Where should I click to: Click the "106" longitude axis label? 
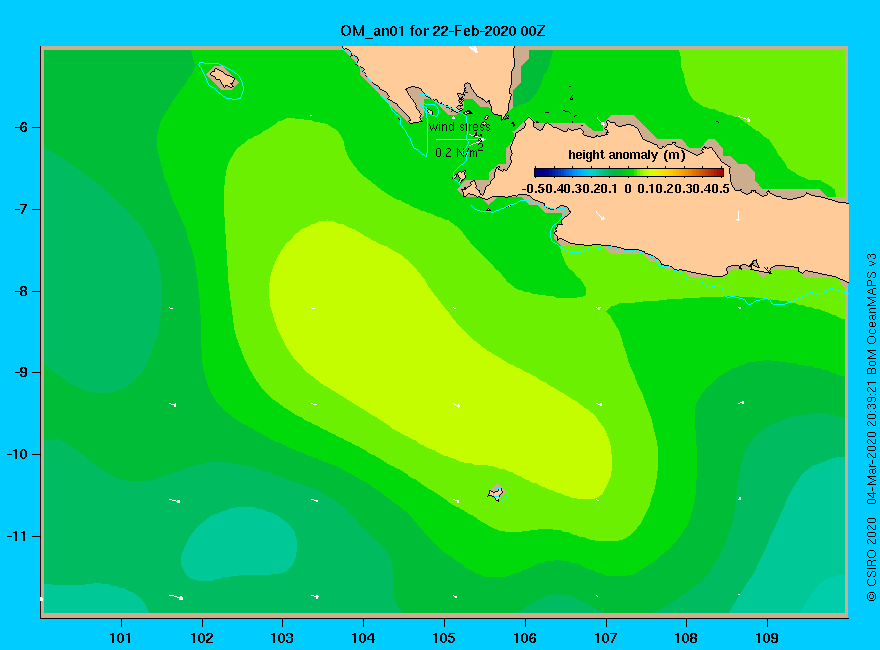coord(525,638)
